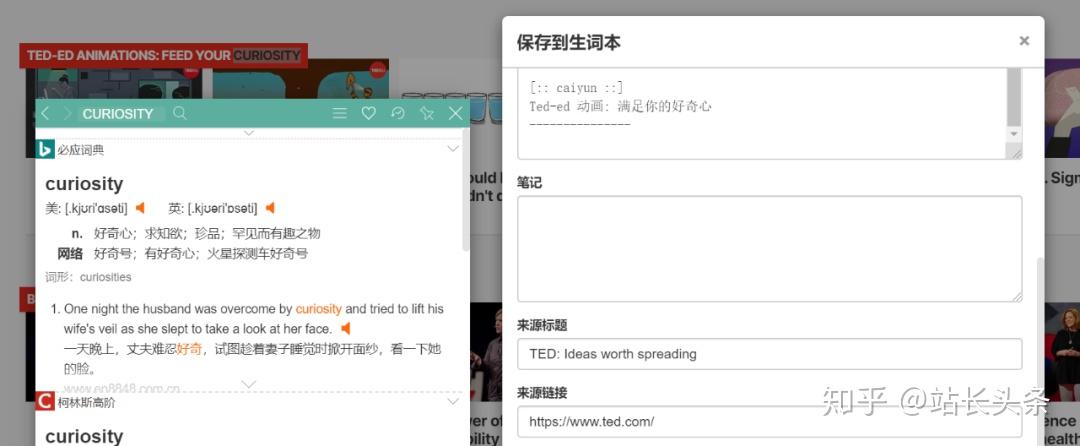Click the Bing dictionary logo icon

click(45, 149)
